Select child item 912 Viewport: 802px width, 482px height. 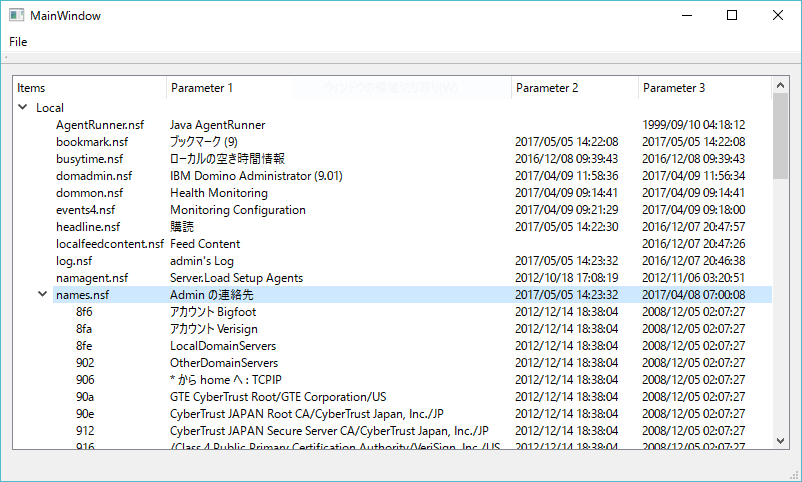(x=85, y=431)
